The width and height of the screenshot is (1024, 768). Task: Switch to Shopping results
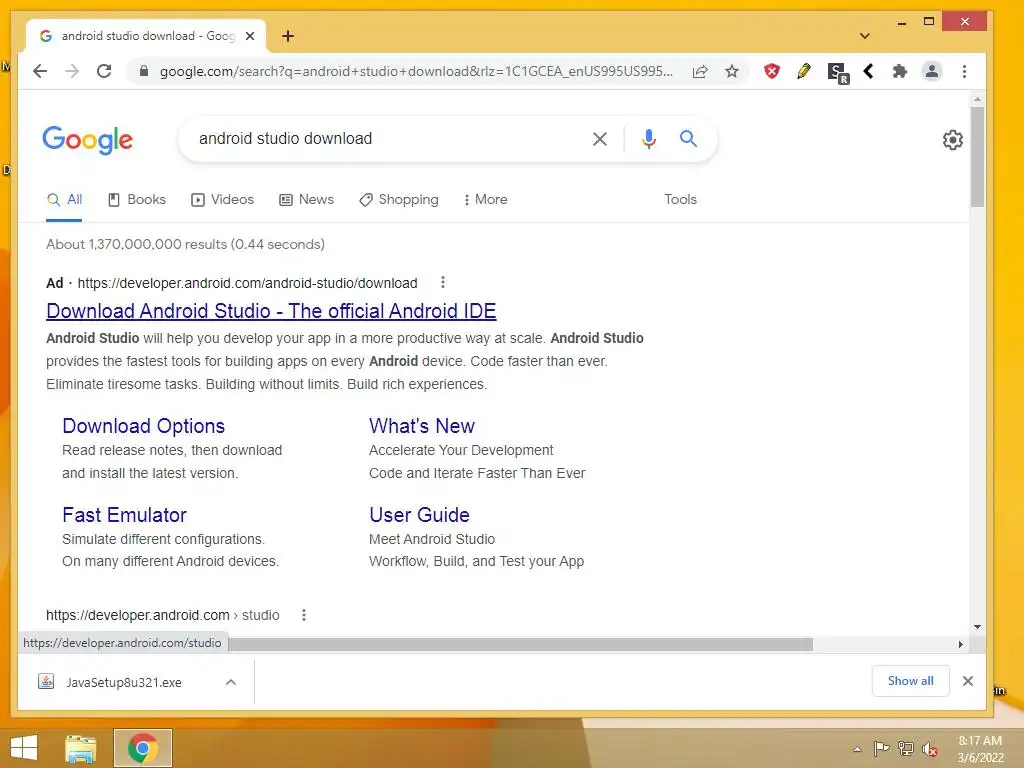(399, 199)
